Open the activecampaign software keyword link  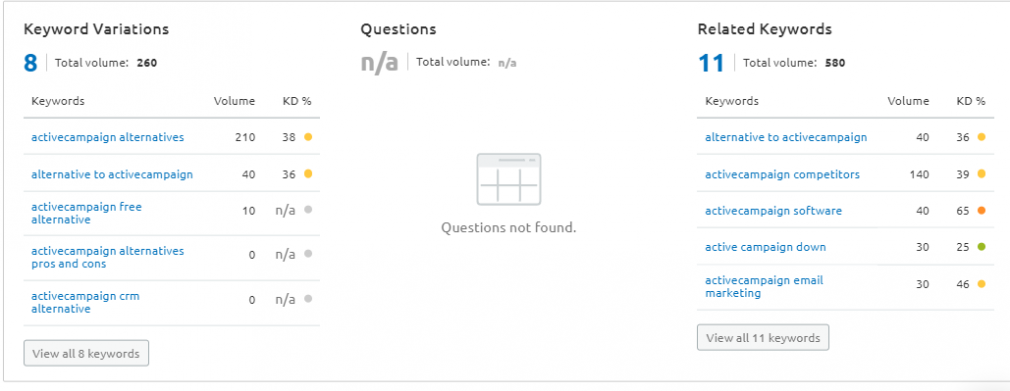pos(773,211)
